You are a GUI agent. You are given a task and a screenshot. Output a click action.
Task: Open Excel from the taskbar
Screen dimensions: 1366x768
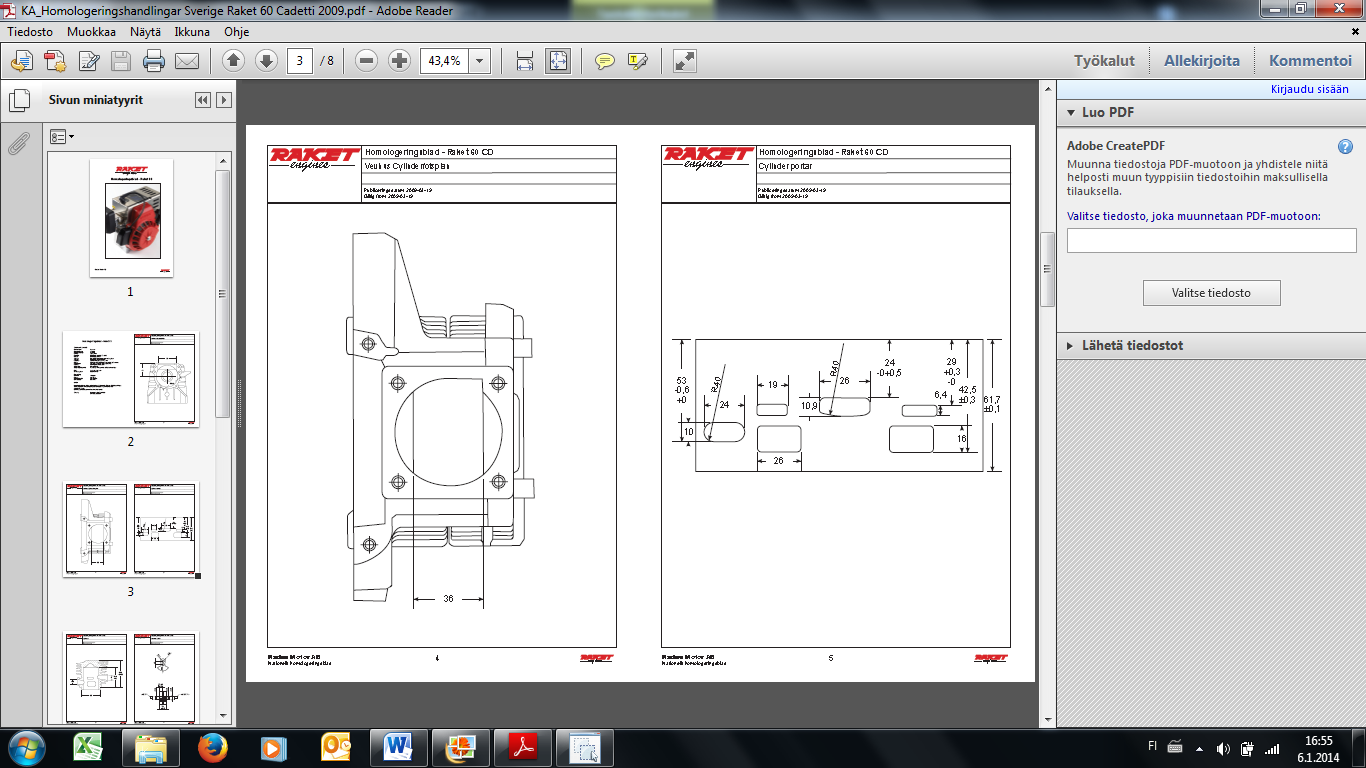(x=91, y=747)
